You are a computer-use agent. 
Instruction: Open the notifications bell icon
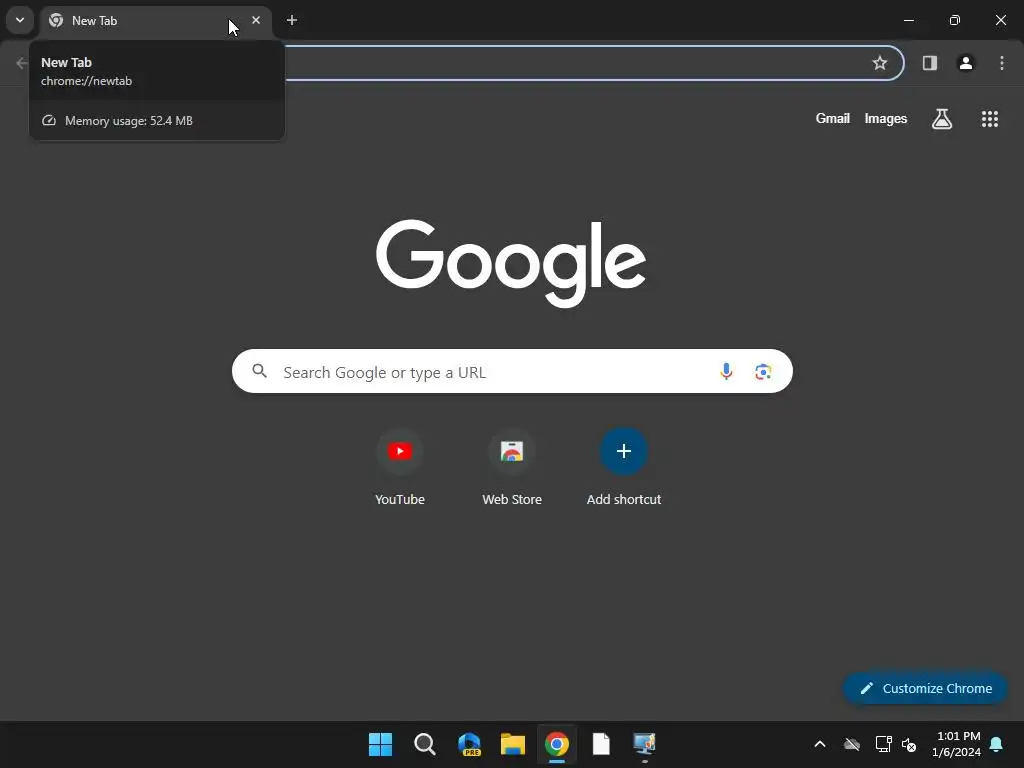(996, 744)
